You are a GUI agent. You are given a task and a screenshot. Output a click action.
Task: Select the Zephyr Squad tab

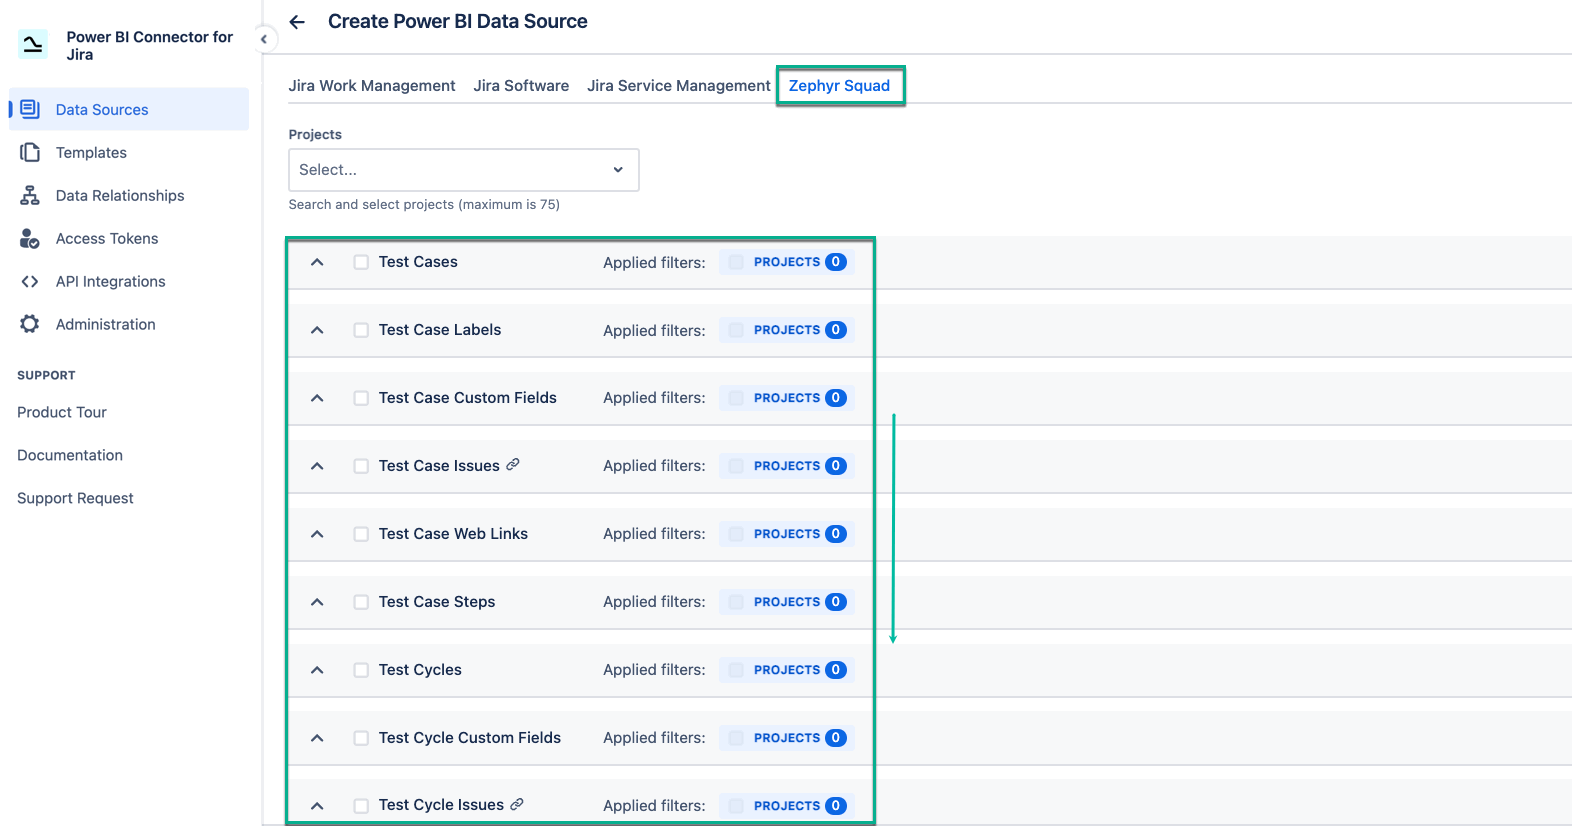click(x=839, y=86)
